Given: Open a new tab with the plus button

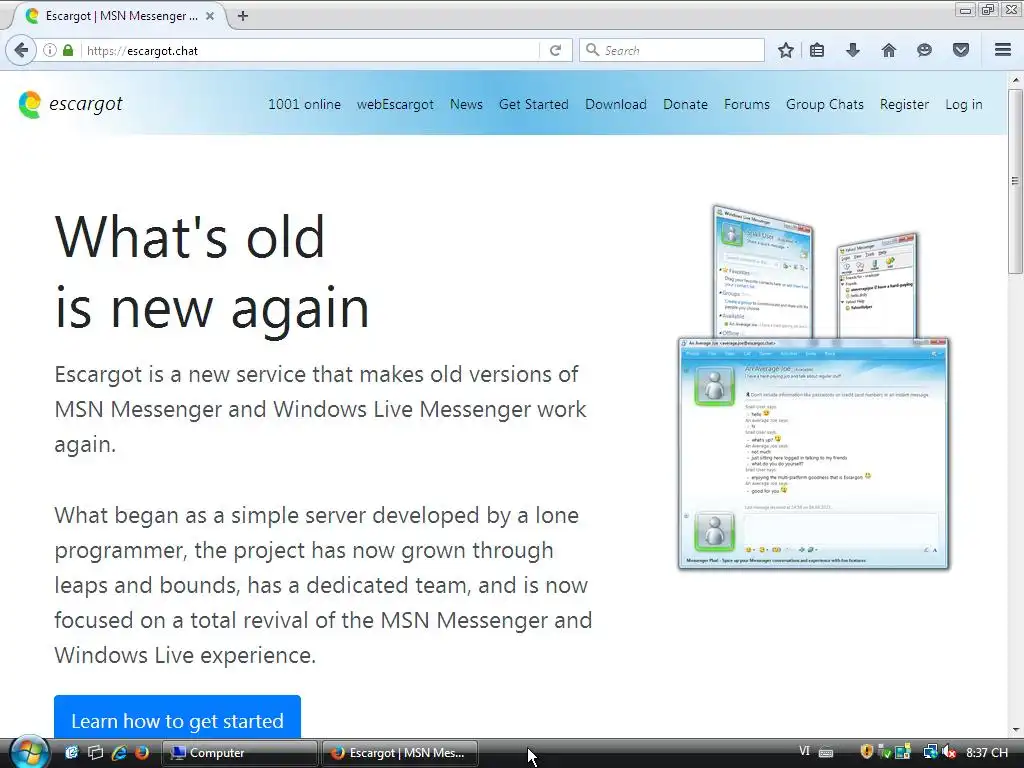Looking at the screenshot, I should 243,16.
